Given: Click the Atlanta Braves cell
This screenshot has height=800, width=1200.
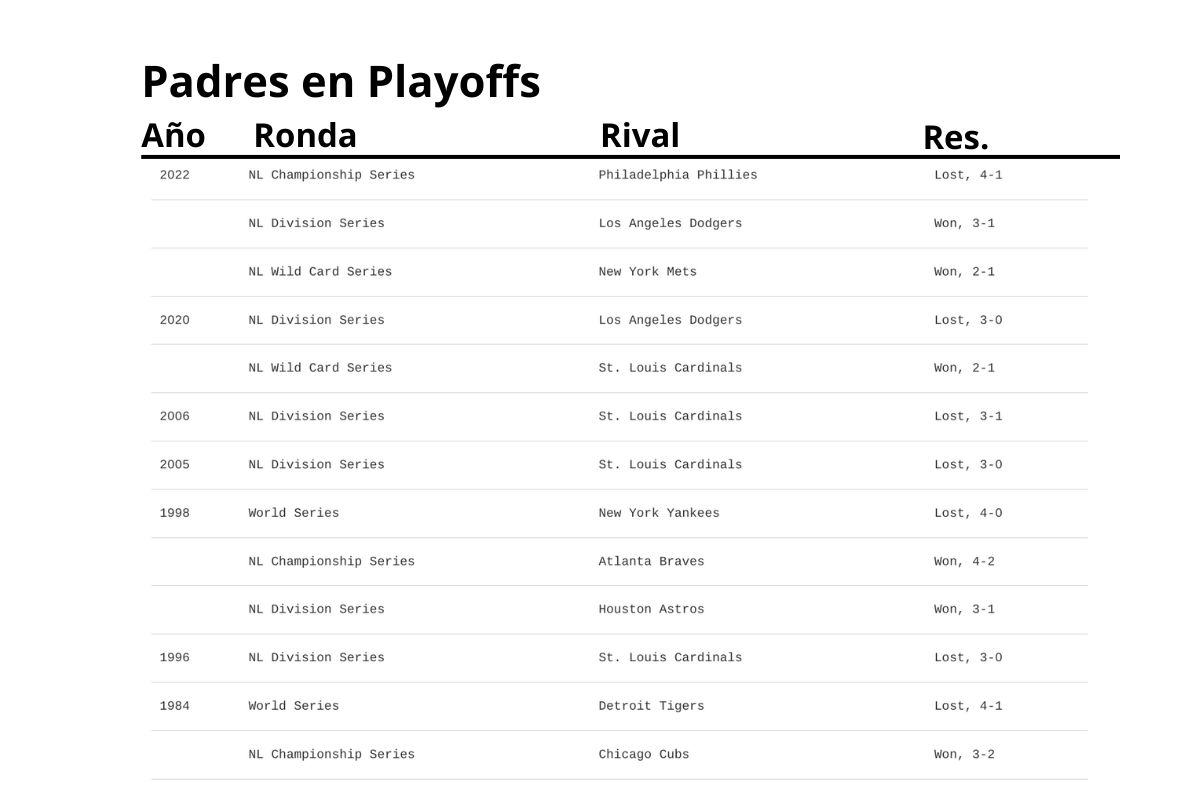Looking at the screenshot, I should point(651,562).
